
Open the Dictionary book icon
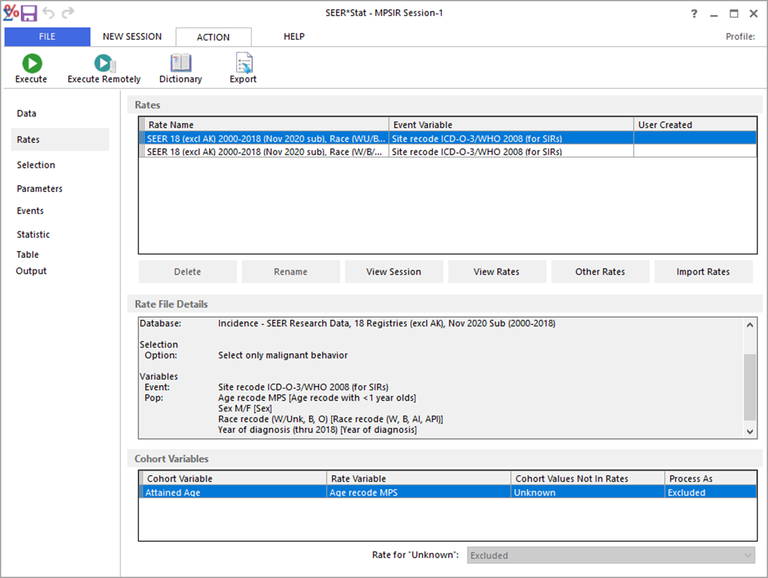(x=180, y=64)
